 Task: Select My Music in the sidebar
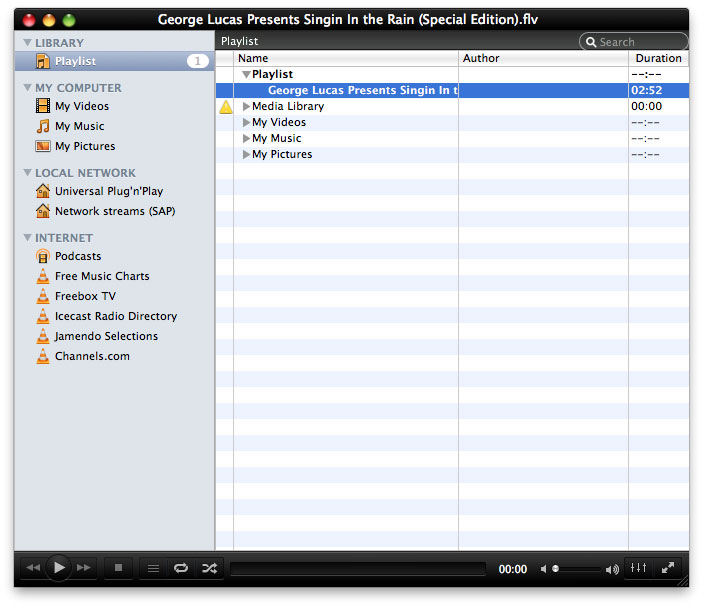[79, 126]
